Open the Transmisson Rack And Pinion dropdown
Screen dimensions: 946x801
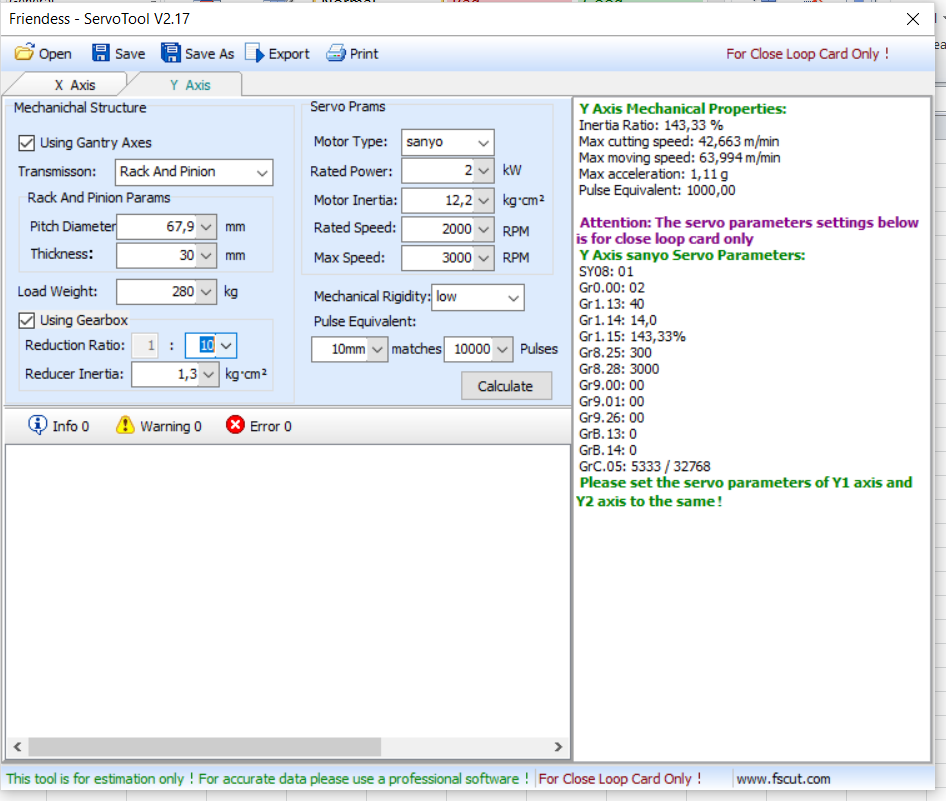(194, 173)
